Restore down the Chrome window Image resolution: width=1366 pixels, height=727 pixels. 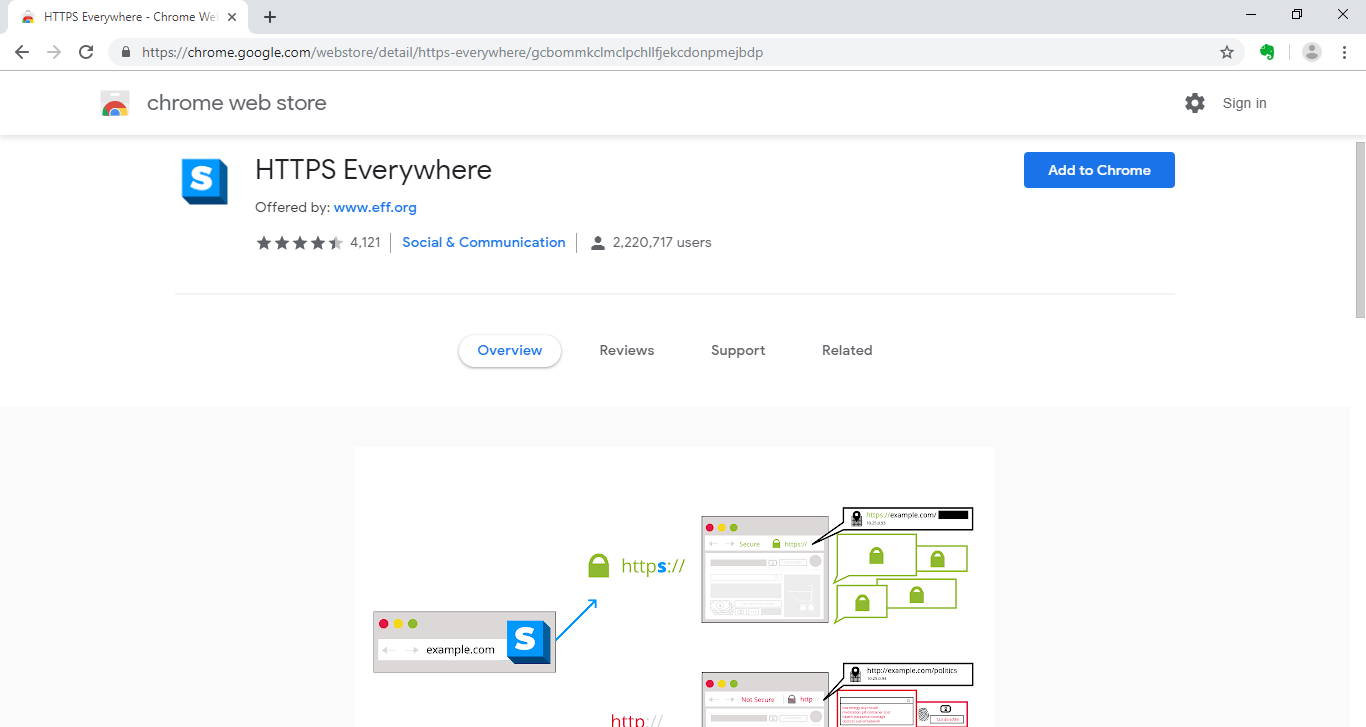(x=1297, y=14)
